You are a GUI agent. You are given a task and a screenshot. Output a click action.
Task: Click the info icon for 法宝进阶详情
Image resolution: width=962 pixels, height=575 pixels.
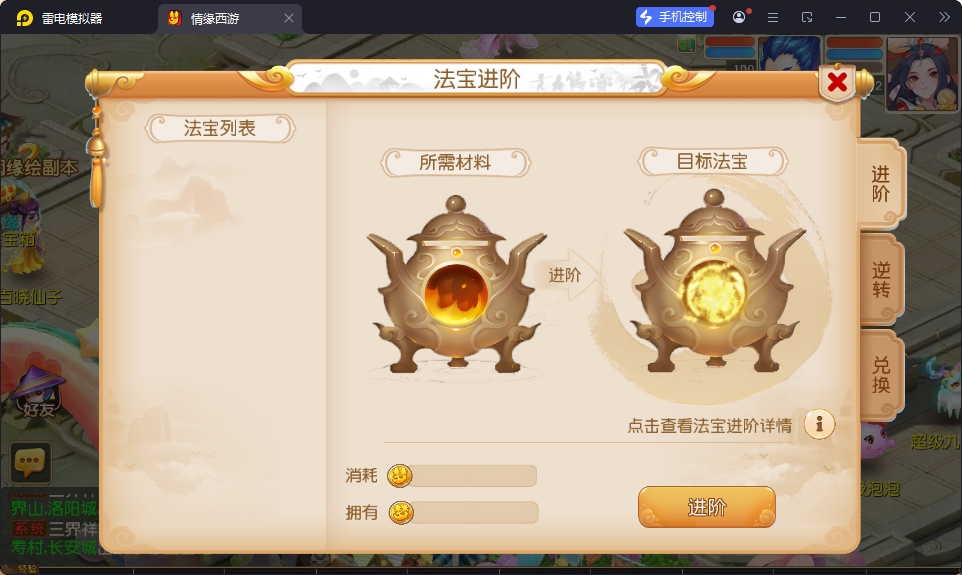[x=819, y=424]
